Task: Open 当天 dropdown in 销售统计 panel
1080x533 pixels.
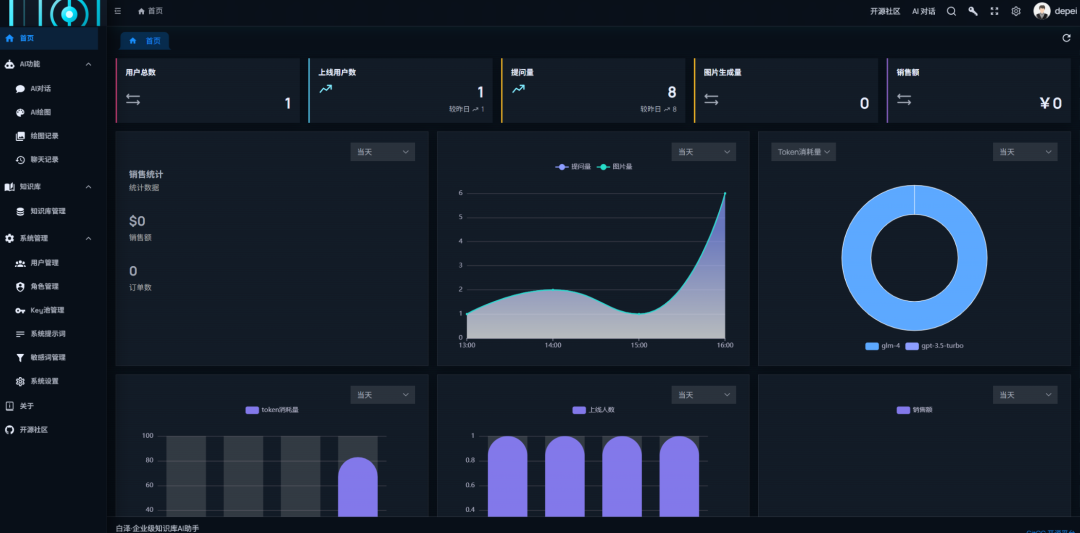Action: 382,151
